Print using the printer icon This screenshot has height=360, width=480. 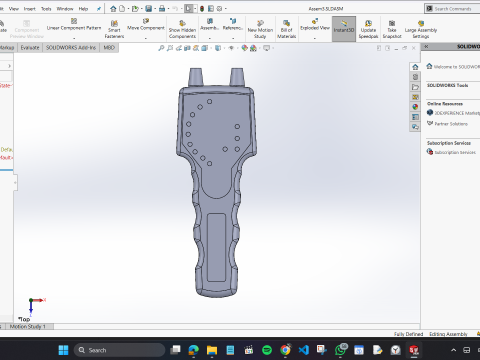tap(162, 9)
